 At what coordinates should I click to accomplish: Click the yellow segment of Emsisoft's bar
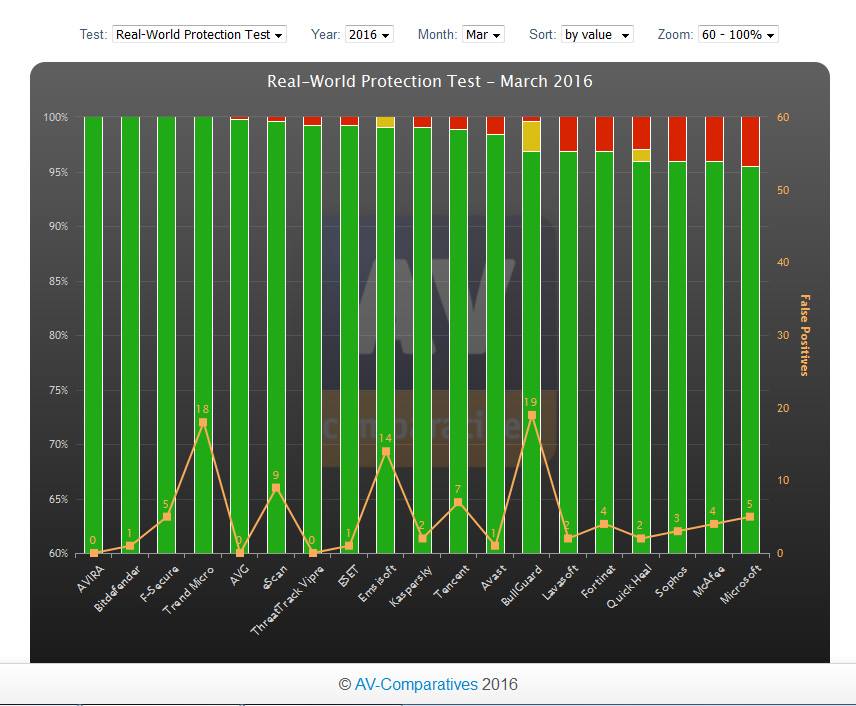[x=386, y=122]
